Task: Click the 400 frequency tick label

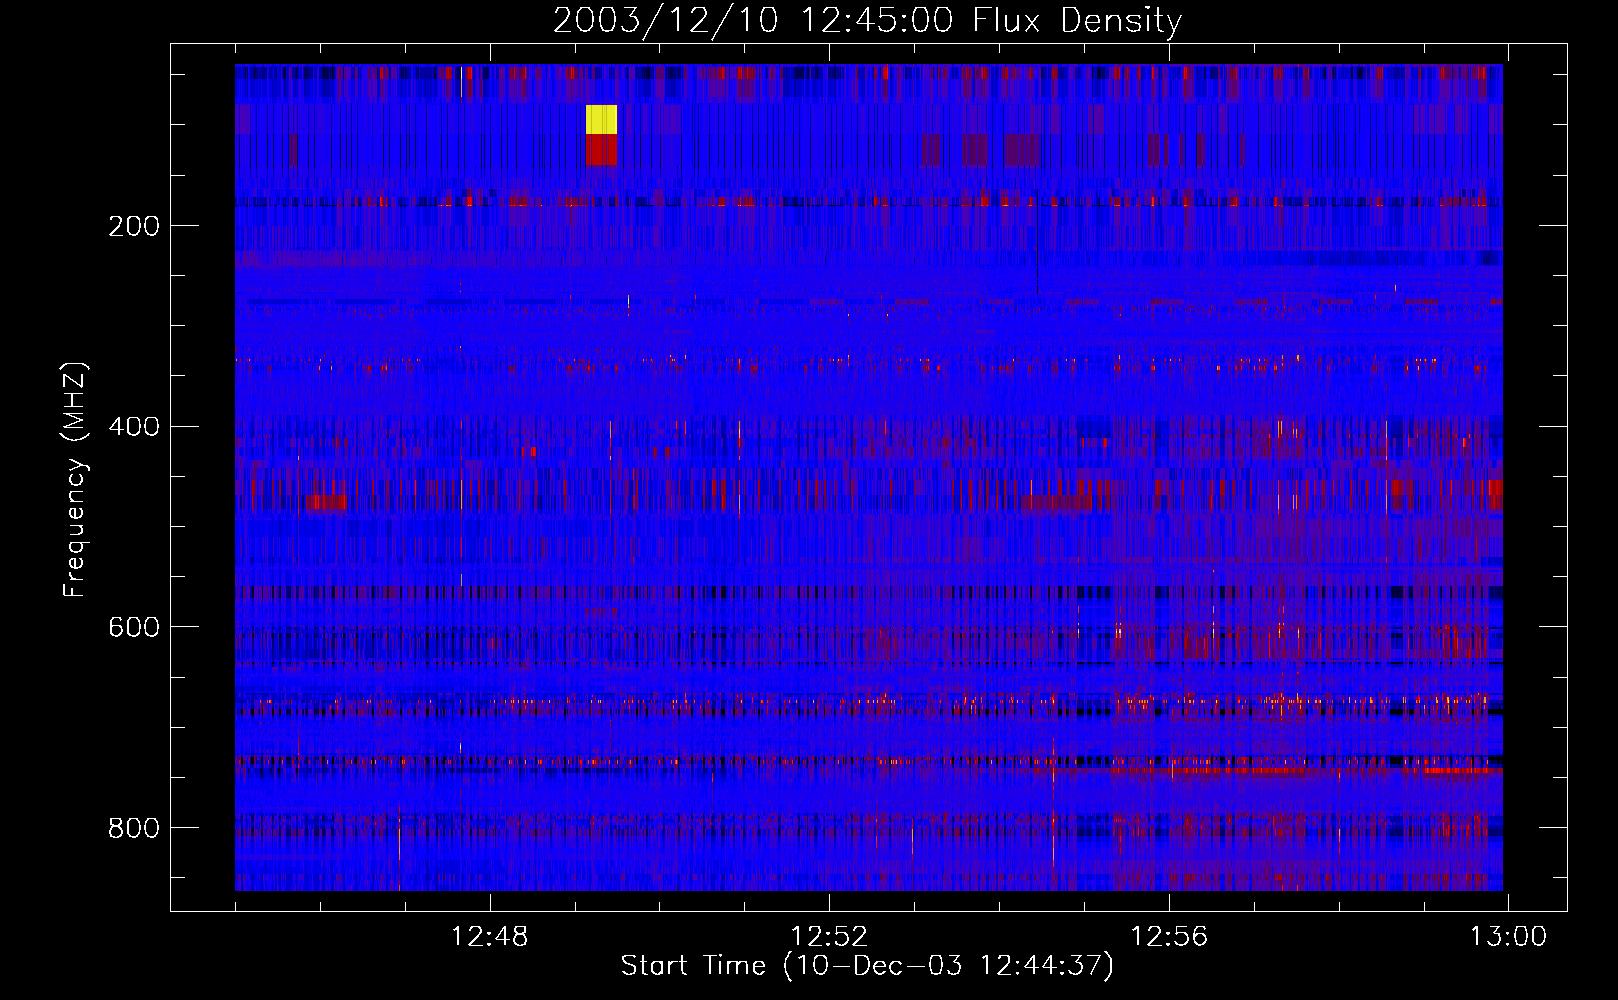Action: [x=134, y=427]
